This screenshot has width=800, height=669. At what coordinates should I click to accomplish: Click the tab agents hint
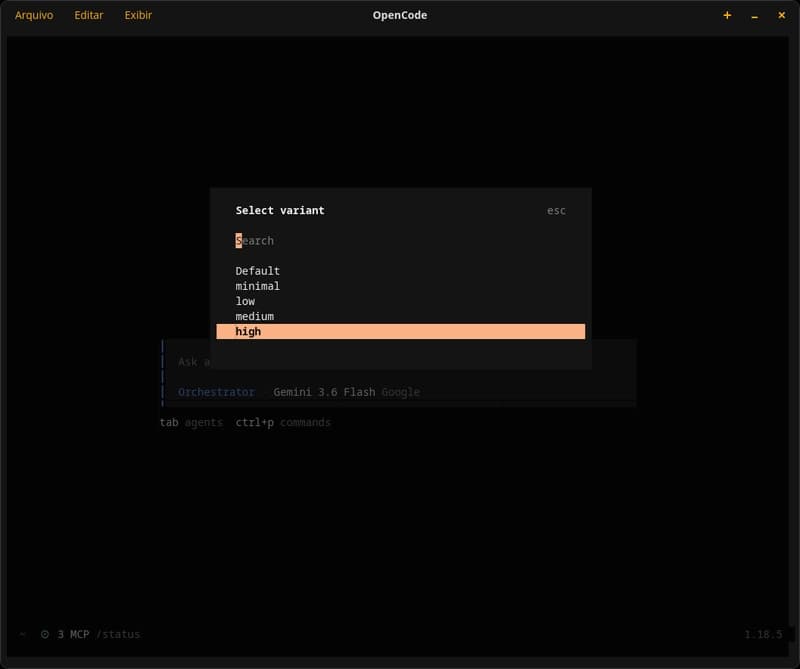[x=191, y=423]
